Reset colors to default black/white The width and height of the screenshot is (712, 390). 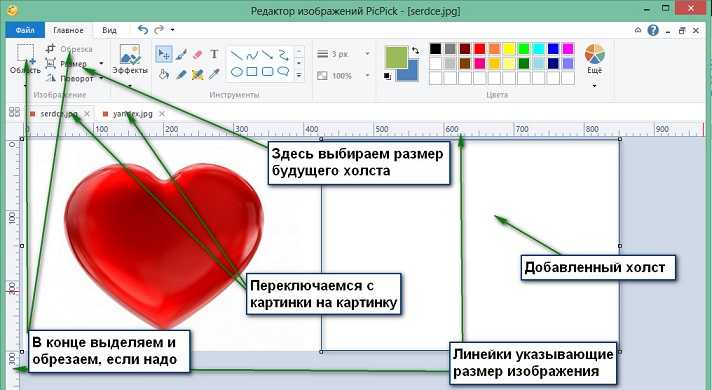(387, 77)
